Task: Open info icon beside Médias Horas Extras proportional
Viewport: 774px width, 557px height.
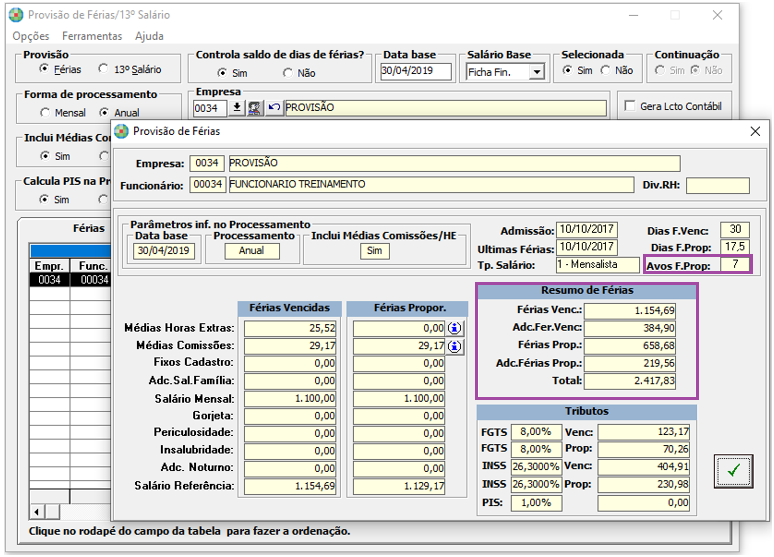Action: (x=455, y=328)
